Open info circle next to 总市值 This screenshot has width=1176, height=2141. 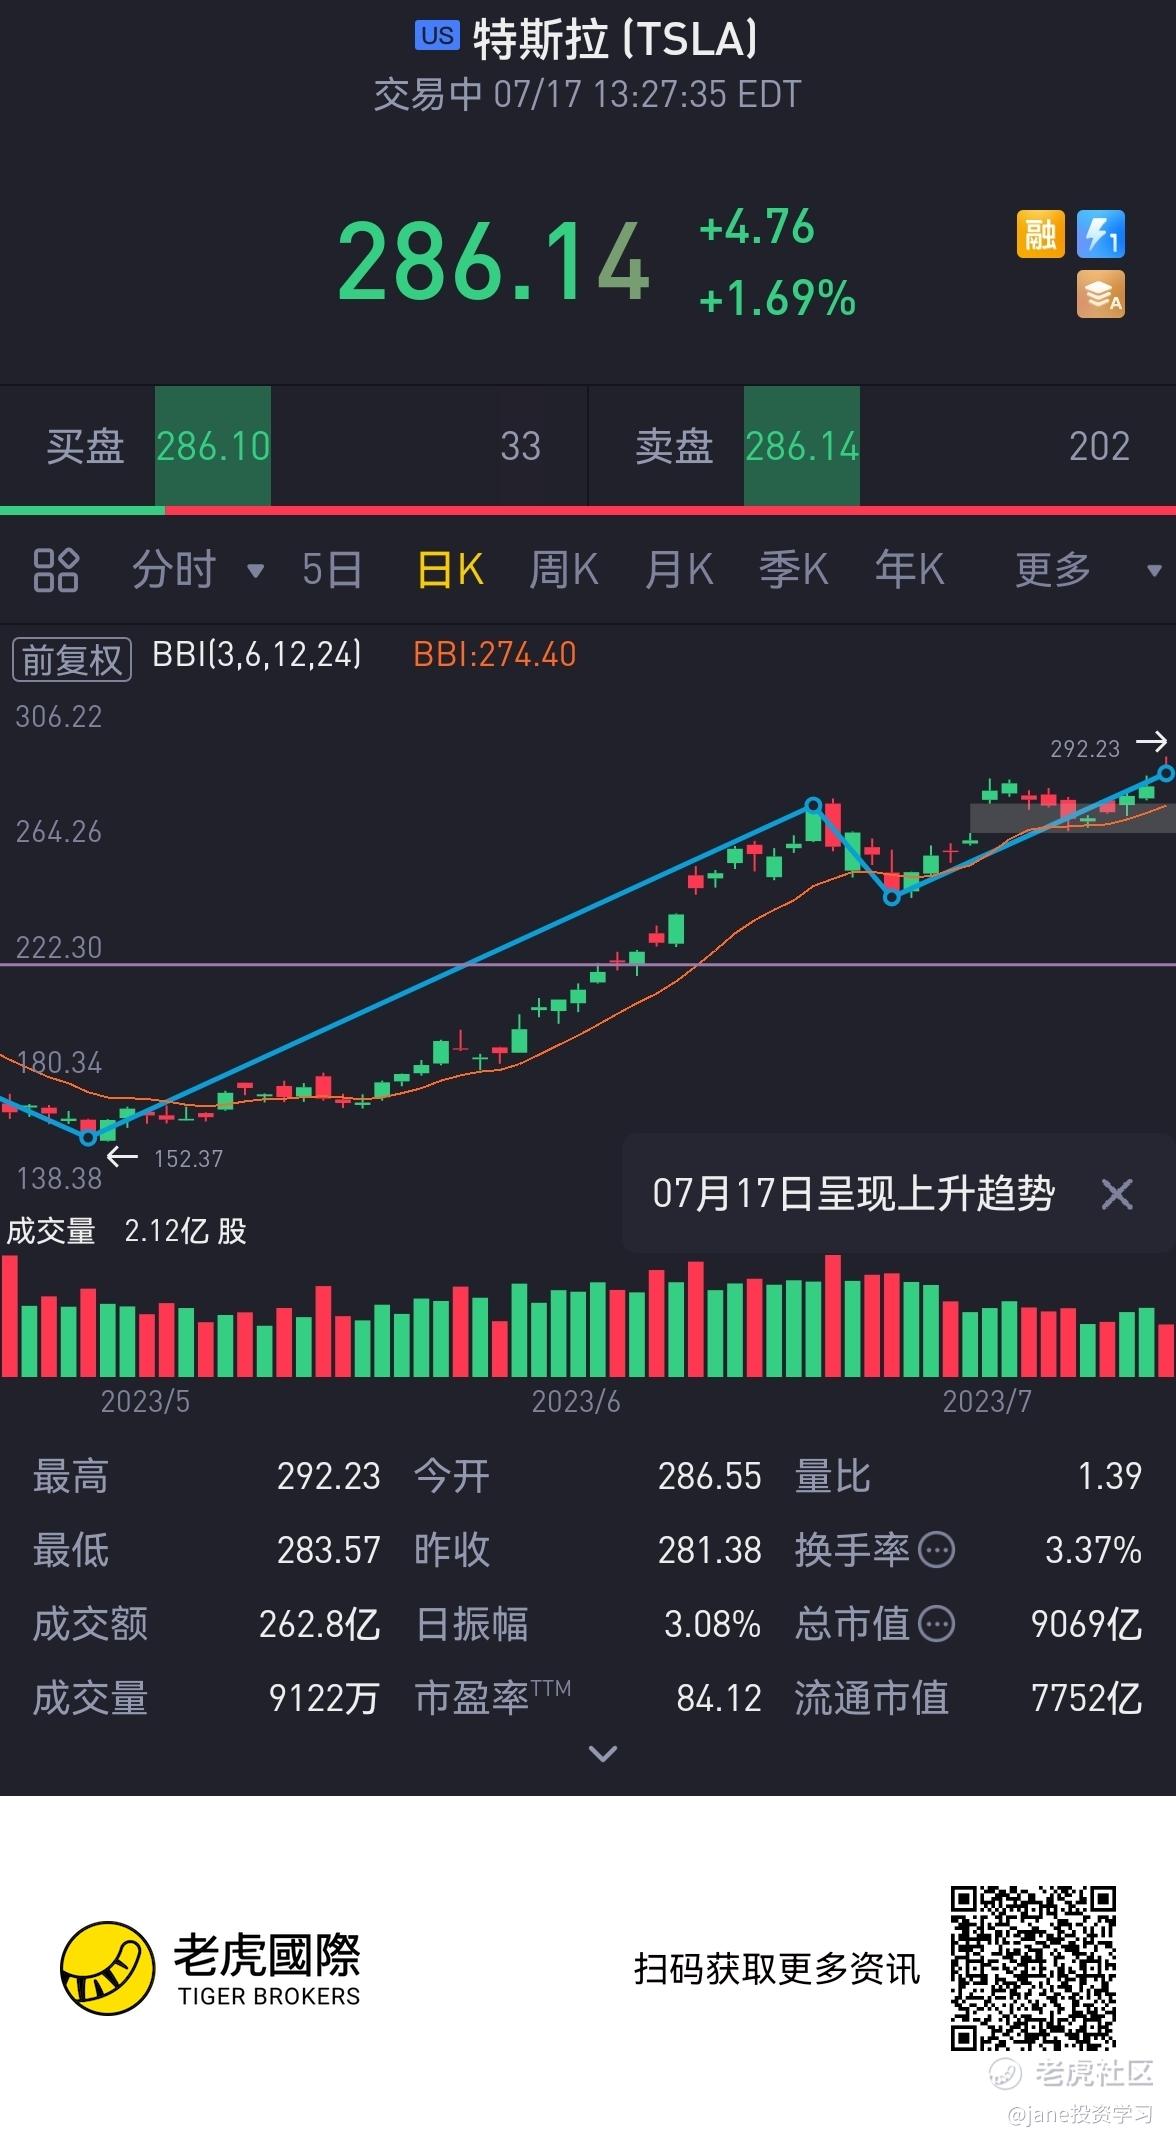pyautogui.click(x=936, y=1624)
